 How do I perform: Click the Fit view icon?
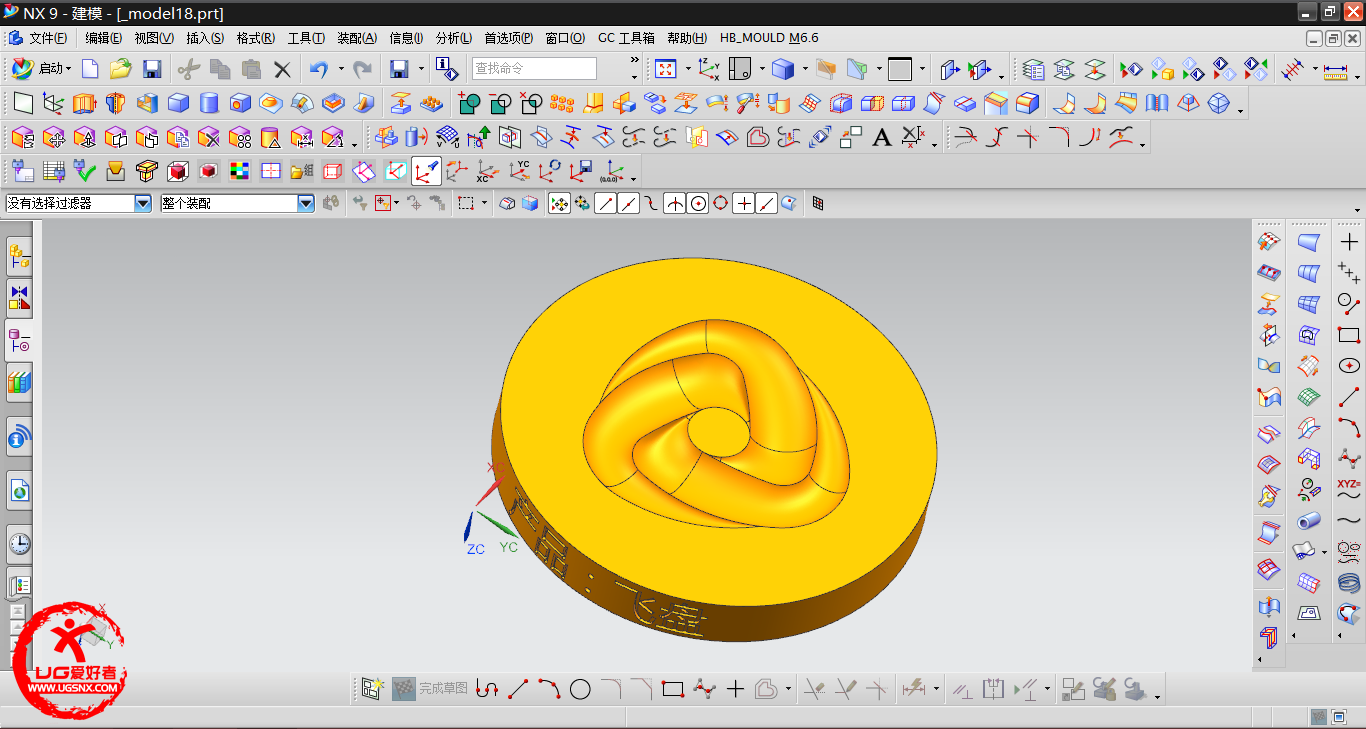[x=665, y=69]
